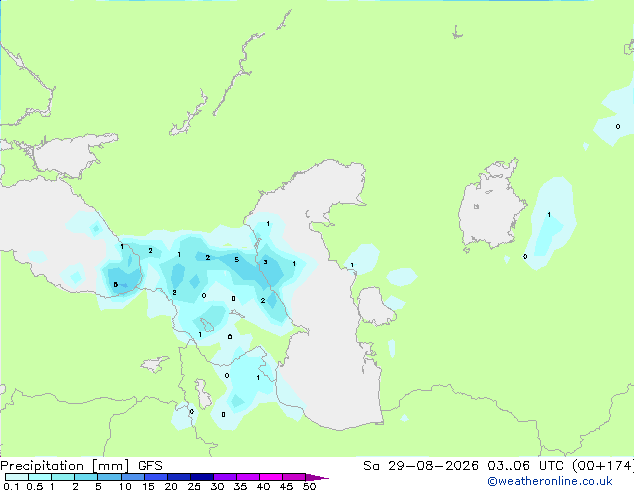
Task: Select the 40–45 mm magenta legend swatch
Action: [x=271, y=477]
